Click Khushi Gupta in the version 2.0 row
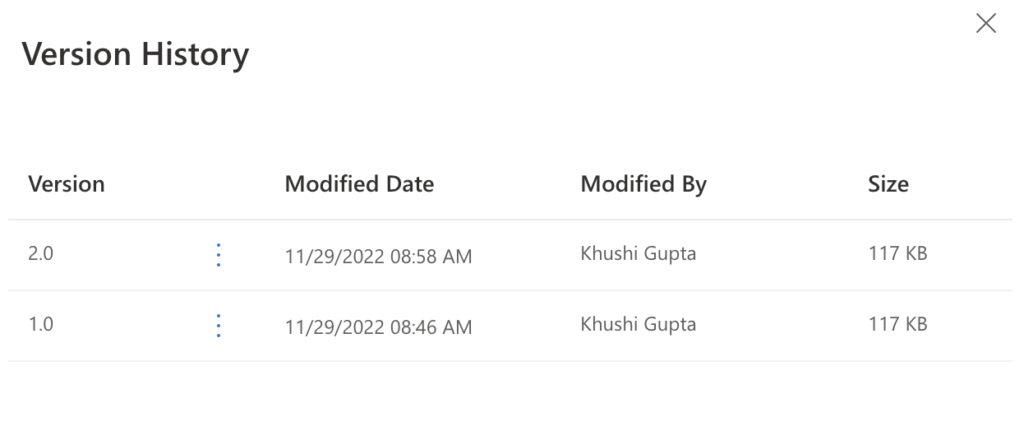The width and height of the screenshot is (1024, 431). click(x=638, y=254)
